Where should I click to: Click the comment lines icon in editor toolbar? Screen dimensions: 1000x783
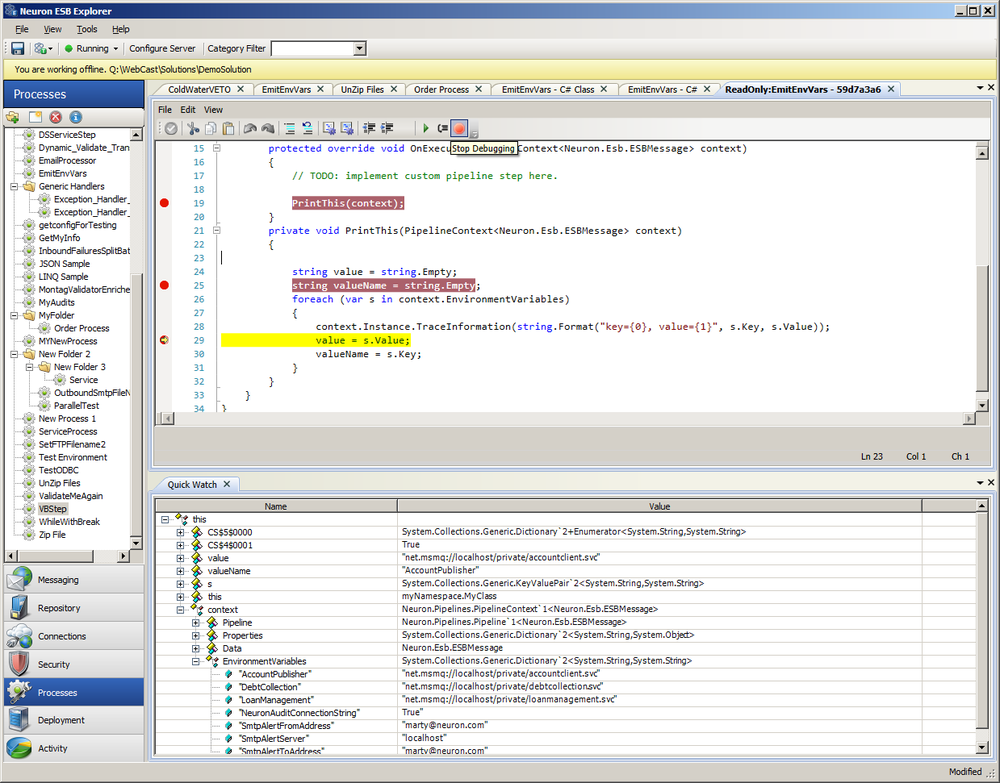tap(290, 128)
